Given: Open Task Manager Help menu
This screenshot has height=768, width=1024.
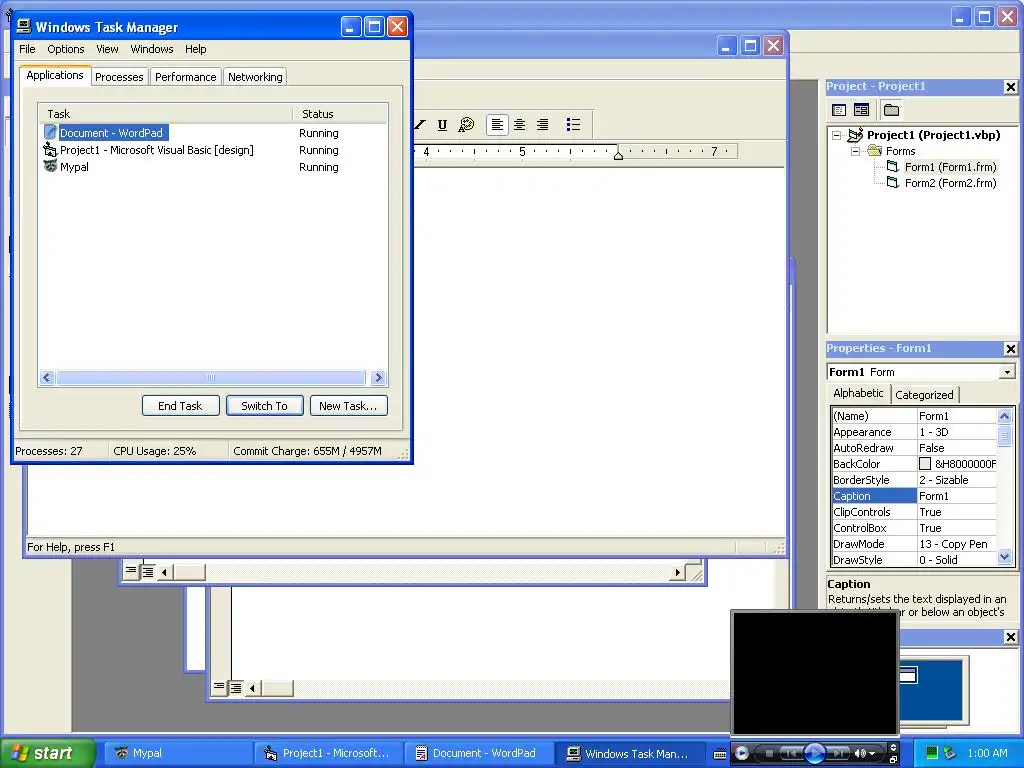Looking at the screenshot, I should click(x=195, y=49).
